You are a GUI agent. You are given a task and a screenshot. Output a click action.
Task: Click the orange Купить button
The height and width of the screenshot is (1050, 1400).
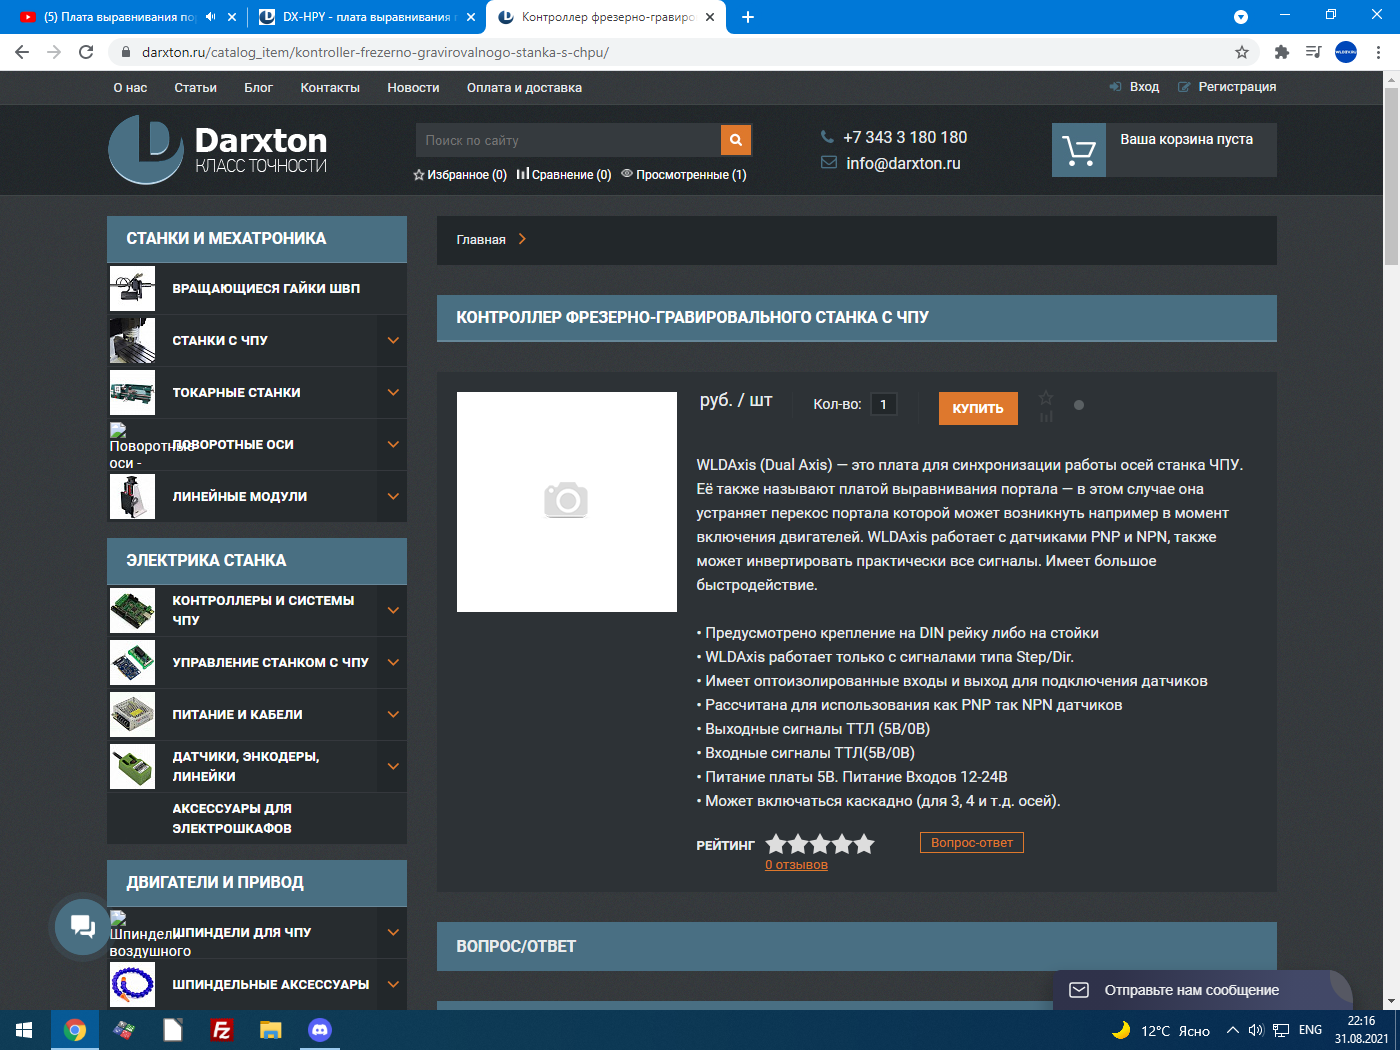pyautogui.click(x=978, y=408)
